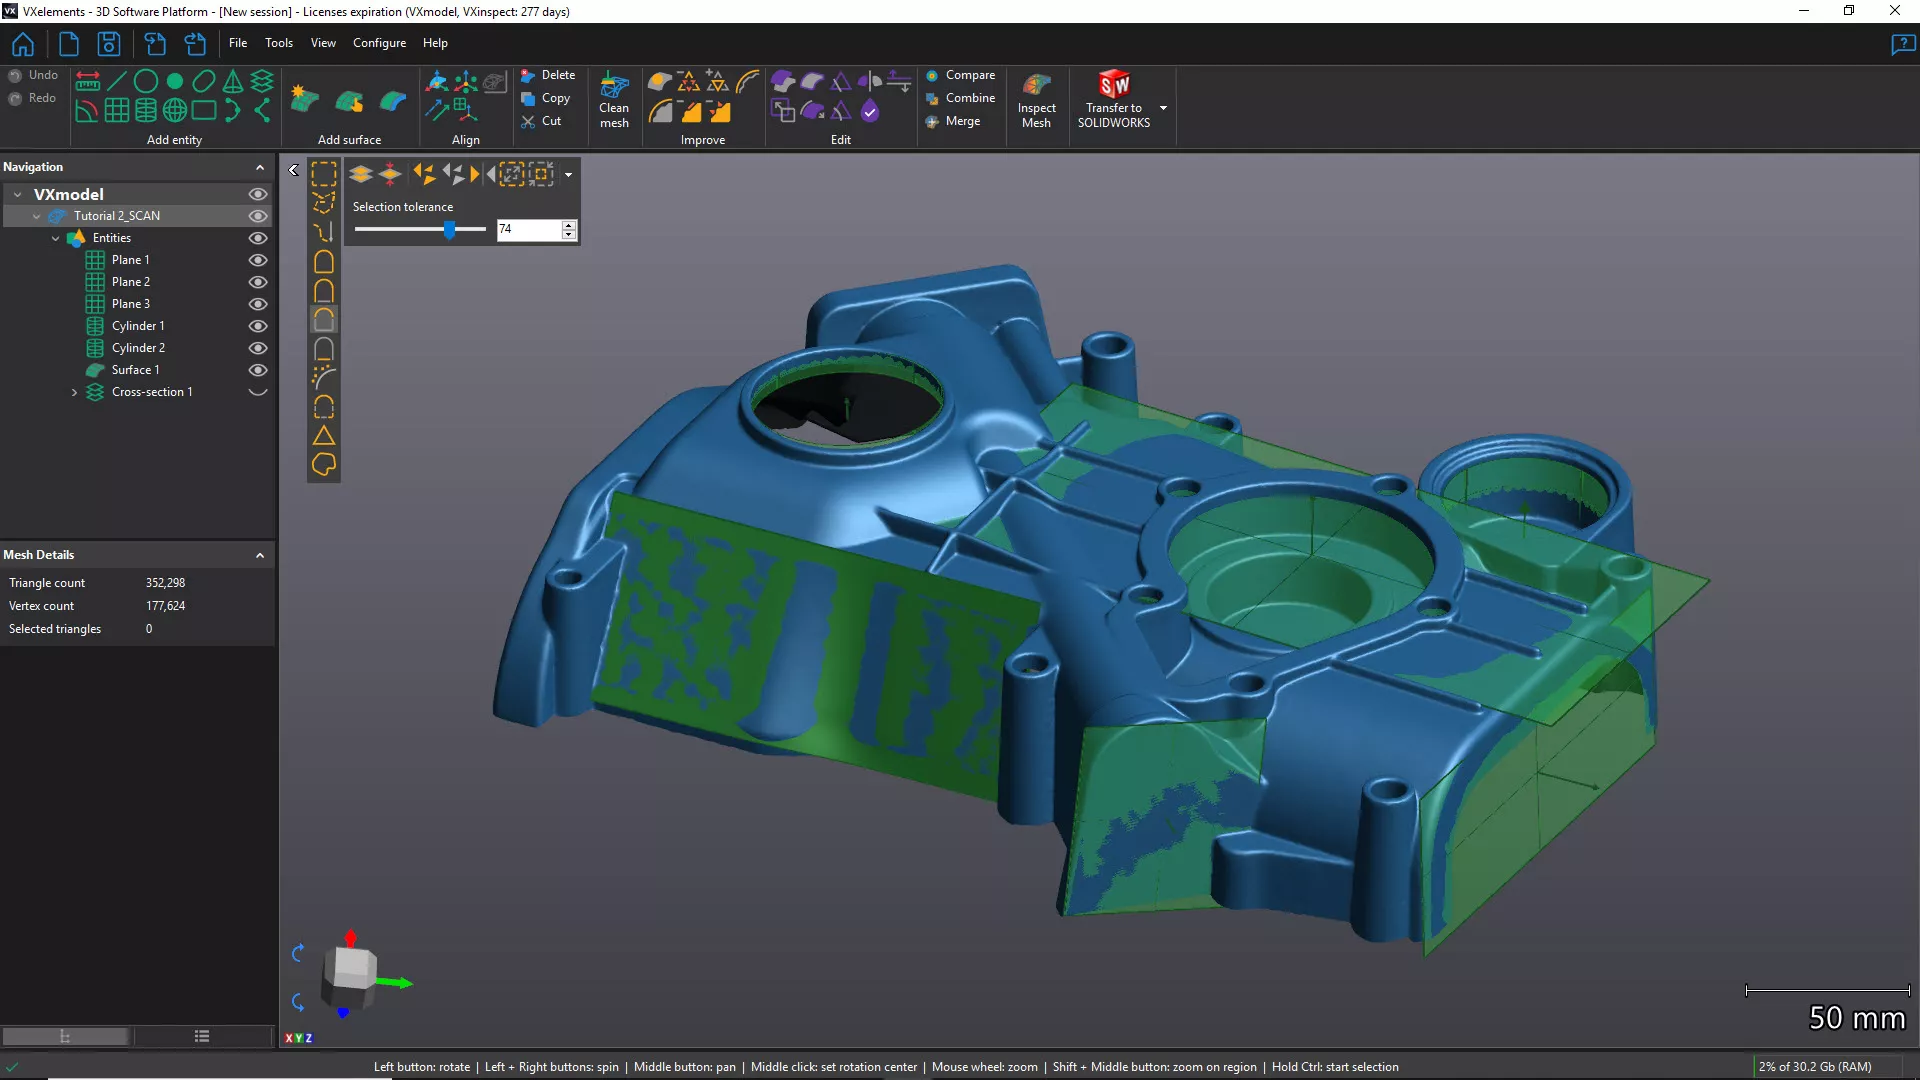1920x1080 pixels.
Task: Expand the Cross-section 1 tree node
Action: click(74, 392)
